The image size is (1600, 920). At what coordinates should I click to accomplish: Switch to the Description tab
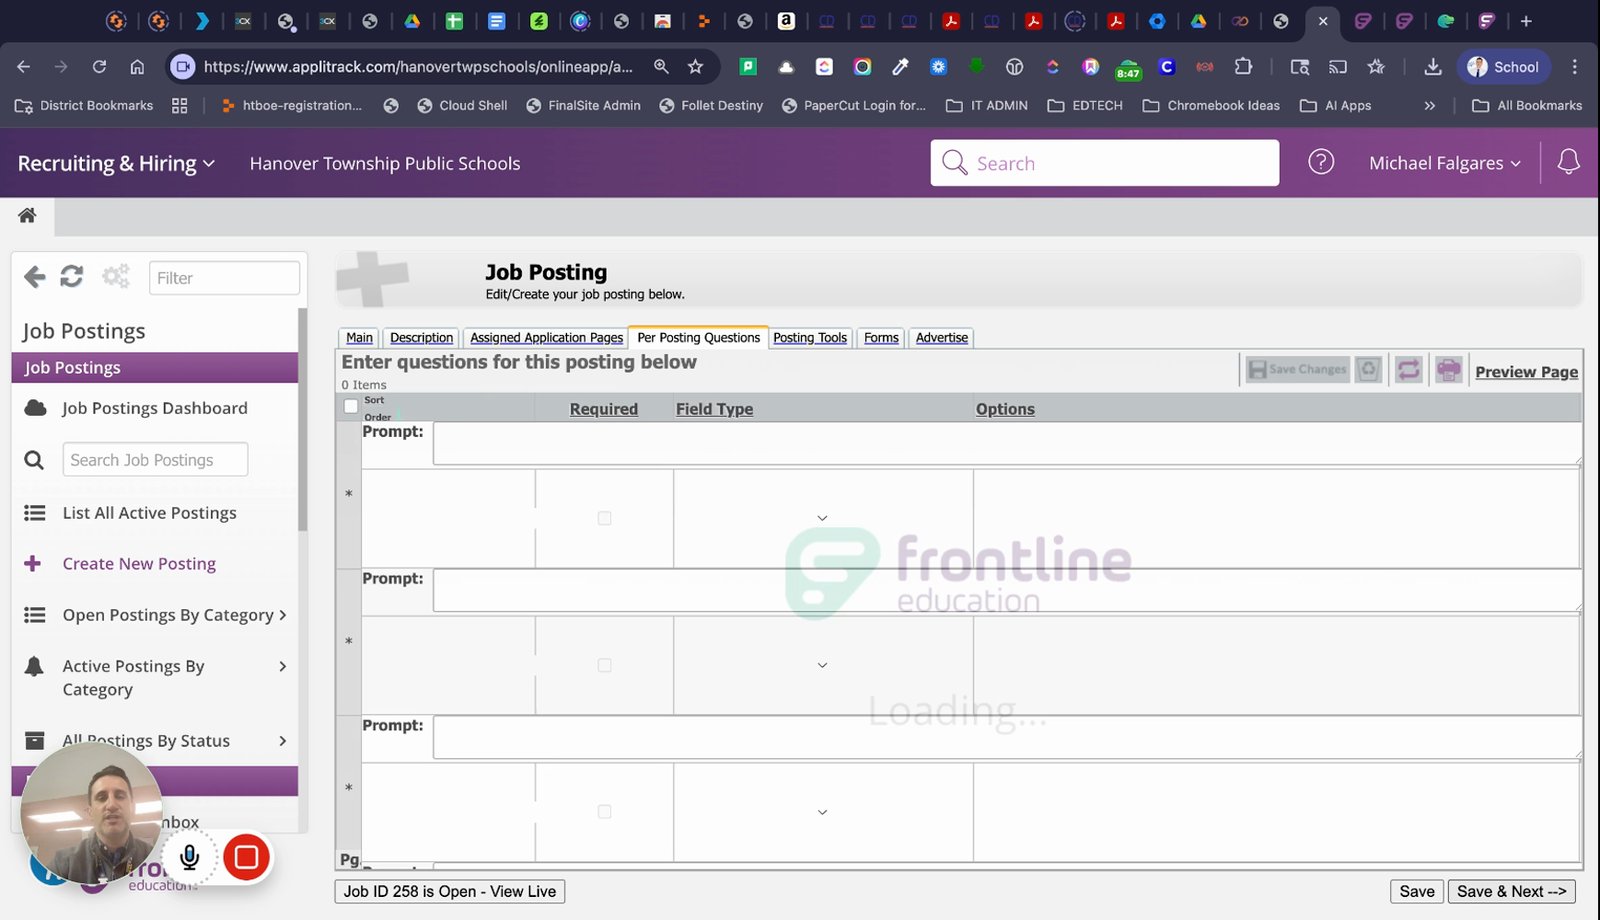421,338
